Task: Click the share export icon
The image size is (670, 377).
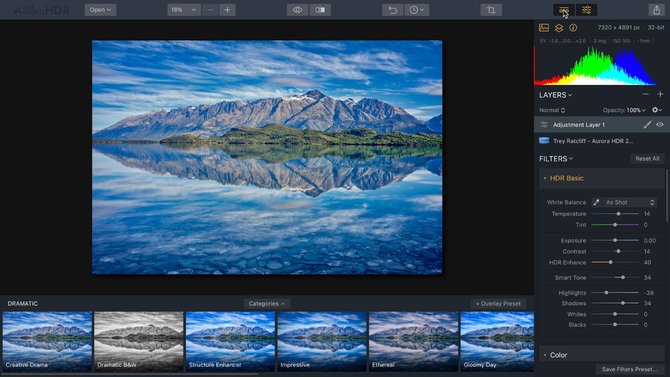Action: [x=657, y=10]
